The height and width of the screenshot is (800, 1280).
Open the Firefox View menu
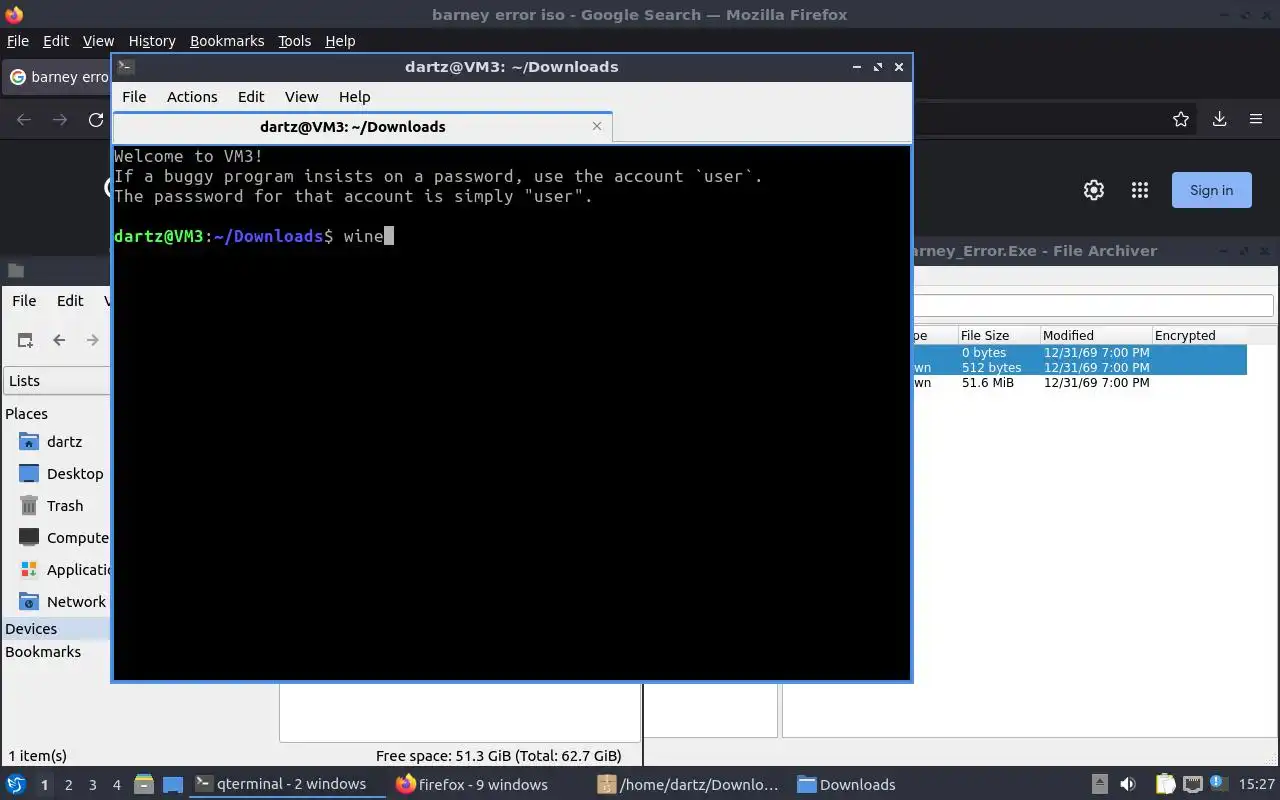point(98,41)
